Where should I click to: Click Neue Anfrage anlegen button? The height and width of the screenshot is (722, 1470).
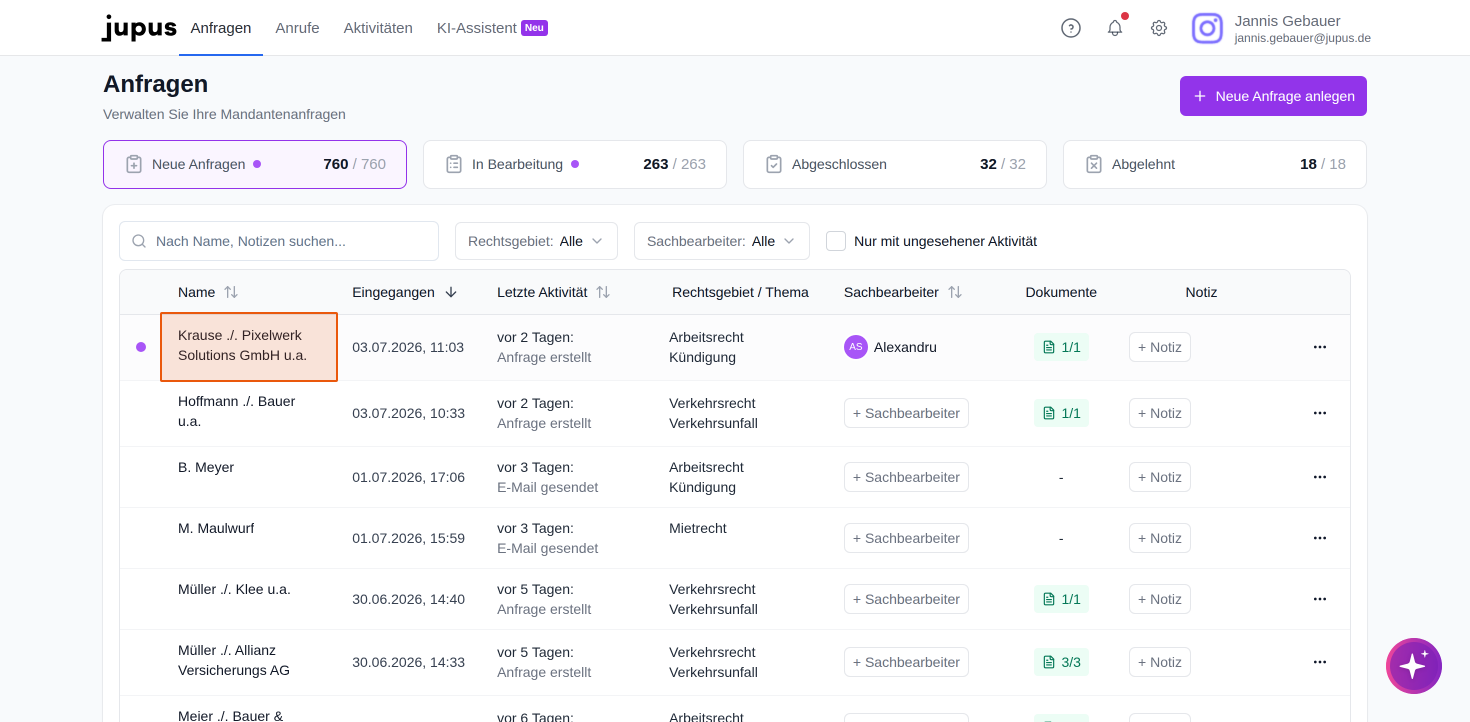tap(1273, 96)
